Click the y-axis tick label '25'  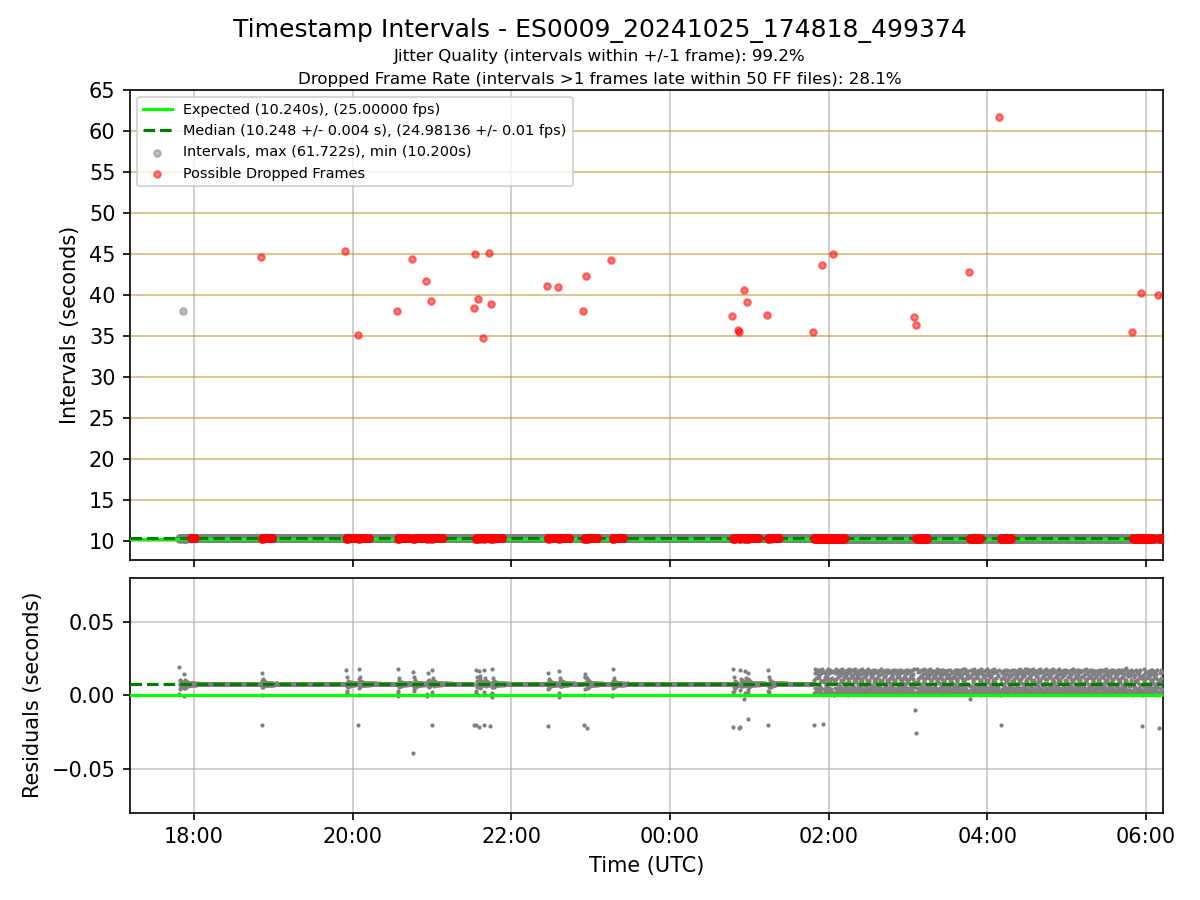click(103, 418)
